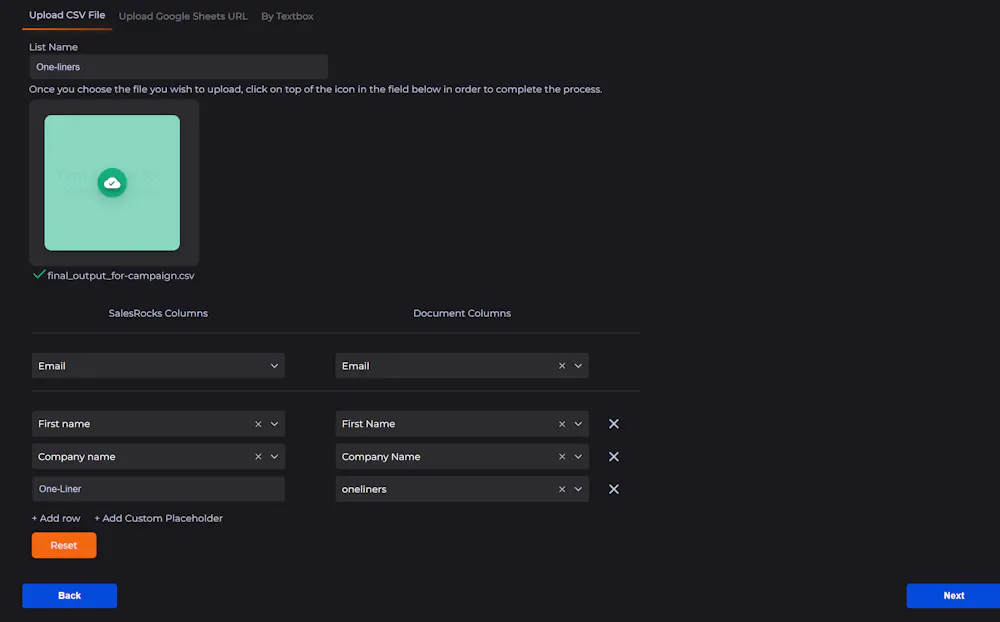Switch to Upload Google Sheets URL tab

[x=183, y=16]
